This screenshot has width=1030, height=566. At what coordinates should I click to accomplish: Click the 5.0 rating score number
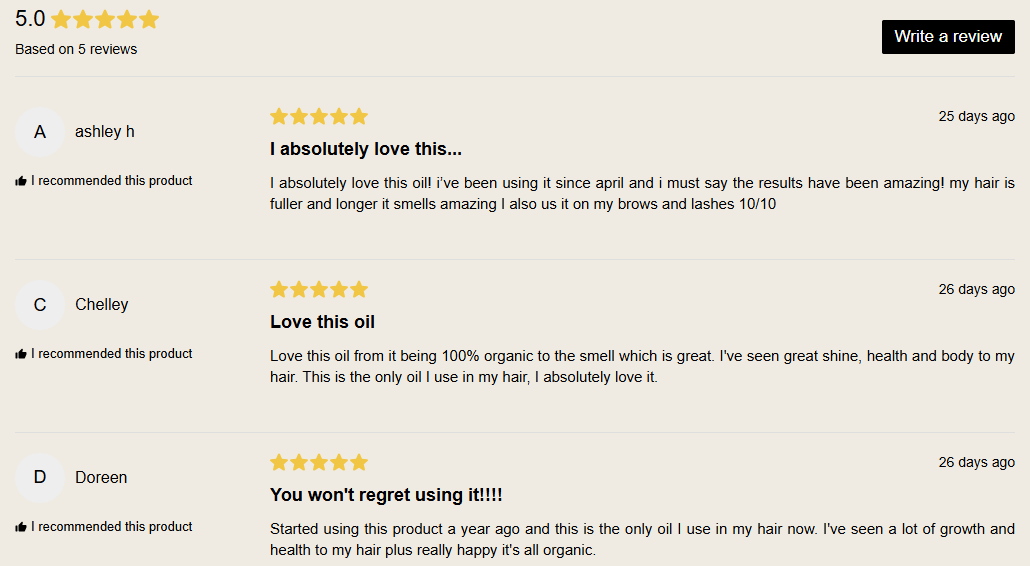30,19
